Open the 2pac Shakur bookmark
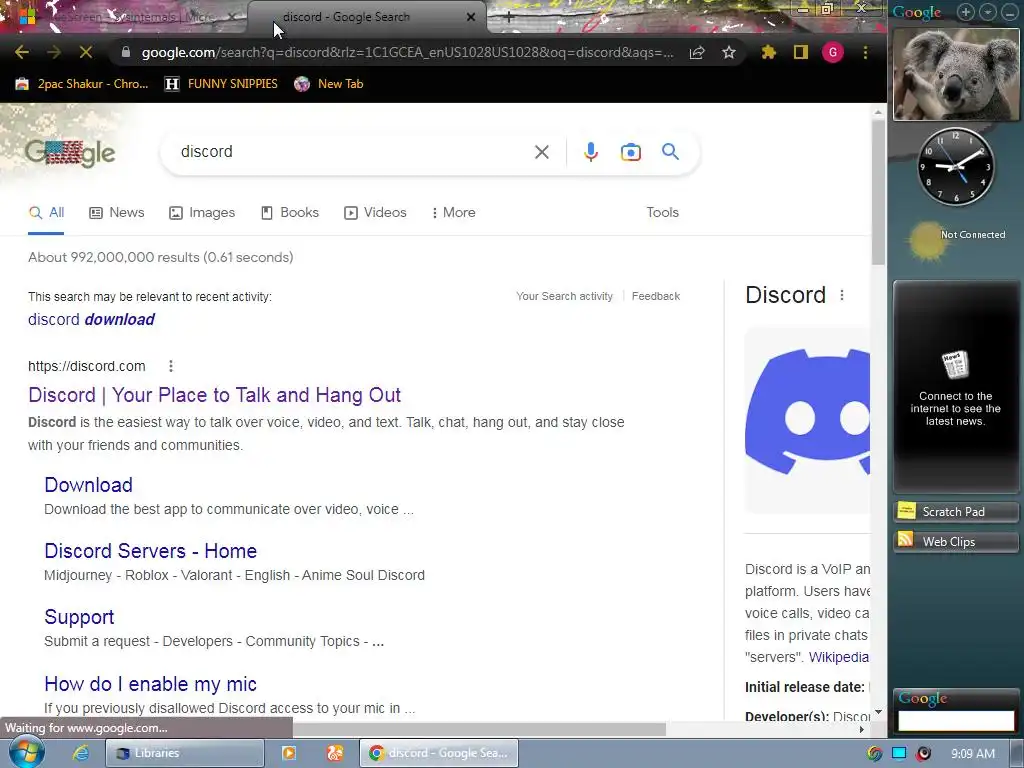Image resolution: width=1024 pixels, height=768 pixels. click(x=82, y=84)
